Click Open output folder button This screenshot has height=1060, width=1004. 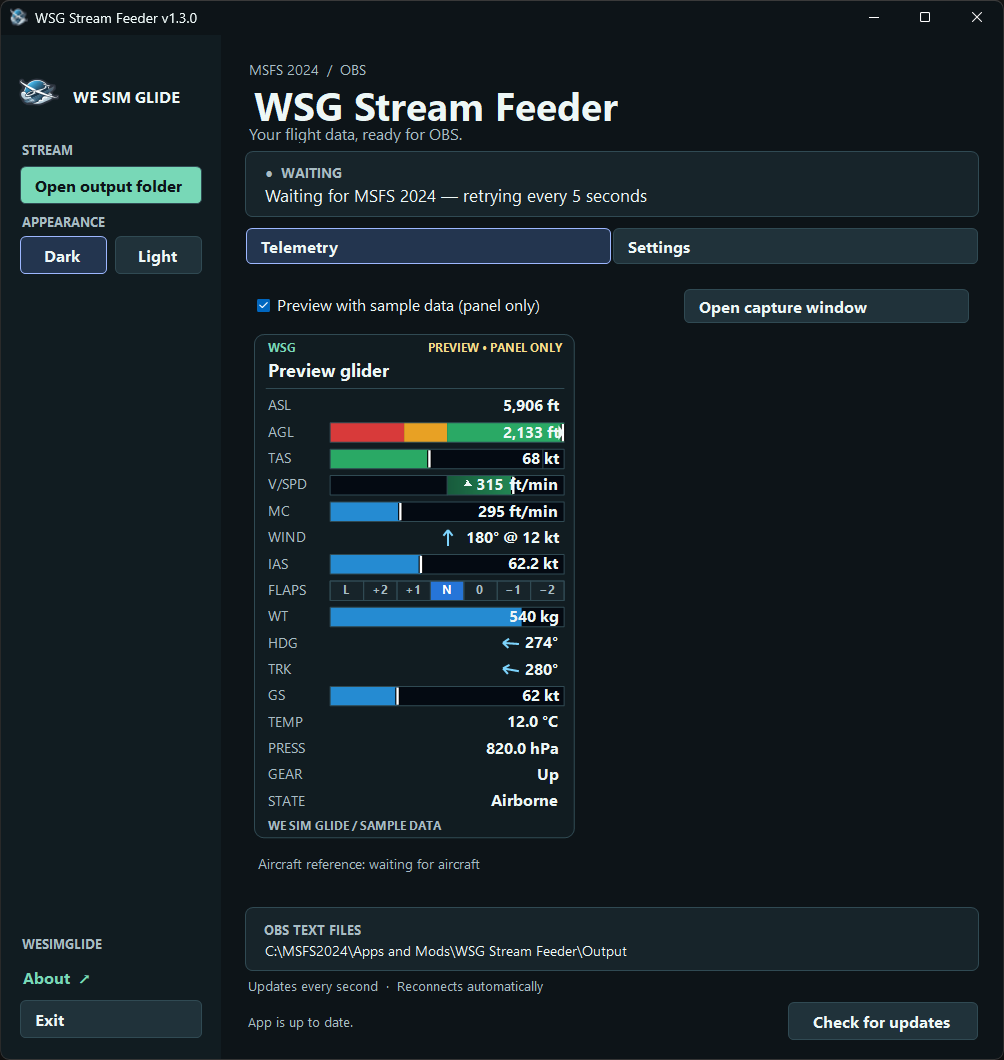click(111, 185)
